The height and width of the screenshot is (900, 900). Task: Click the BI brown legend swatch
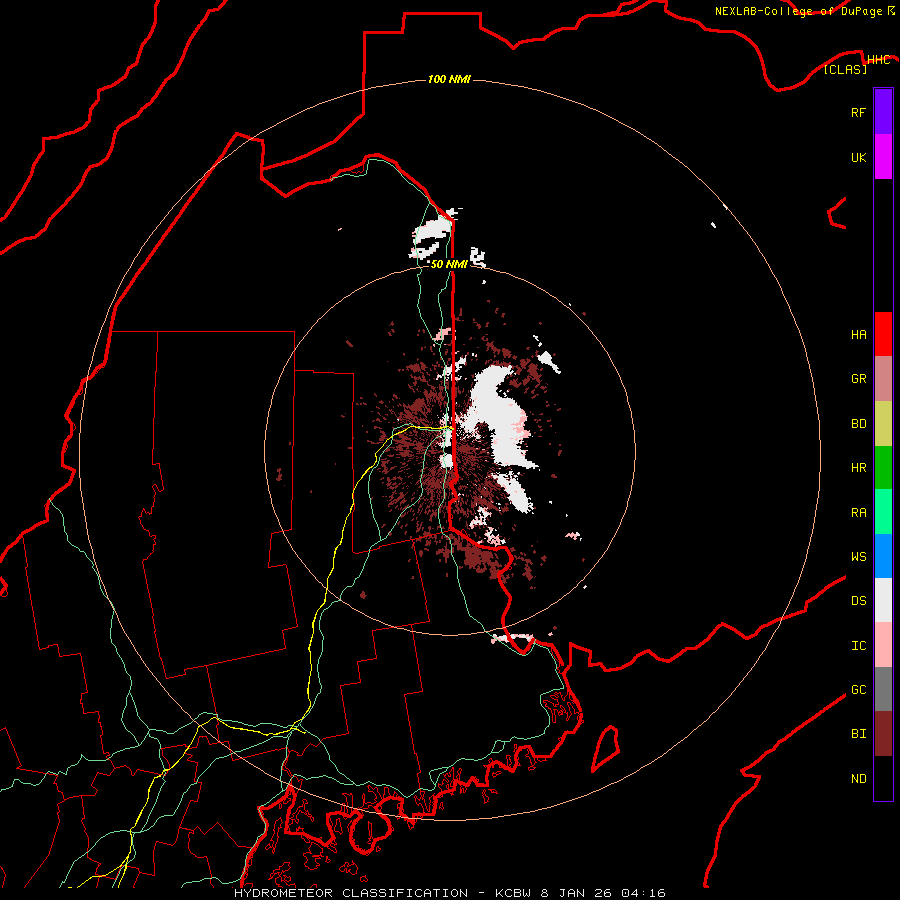(883, 734)
